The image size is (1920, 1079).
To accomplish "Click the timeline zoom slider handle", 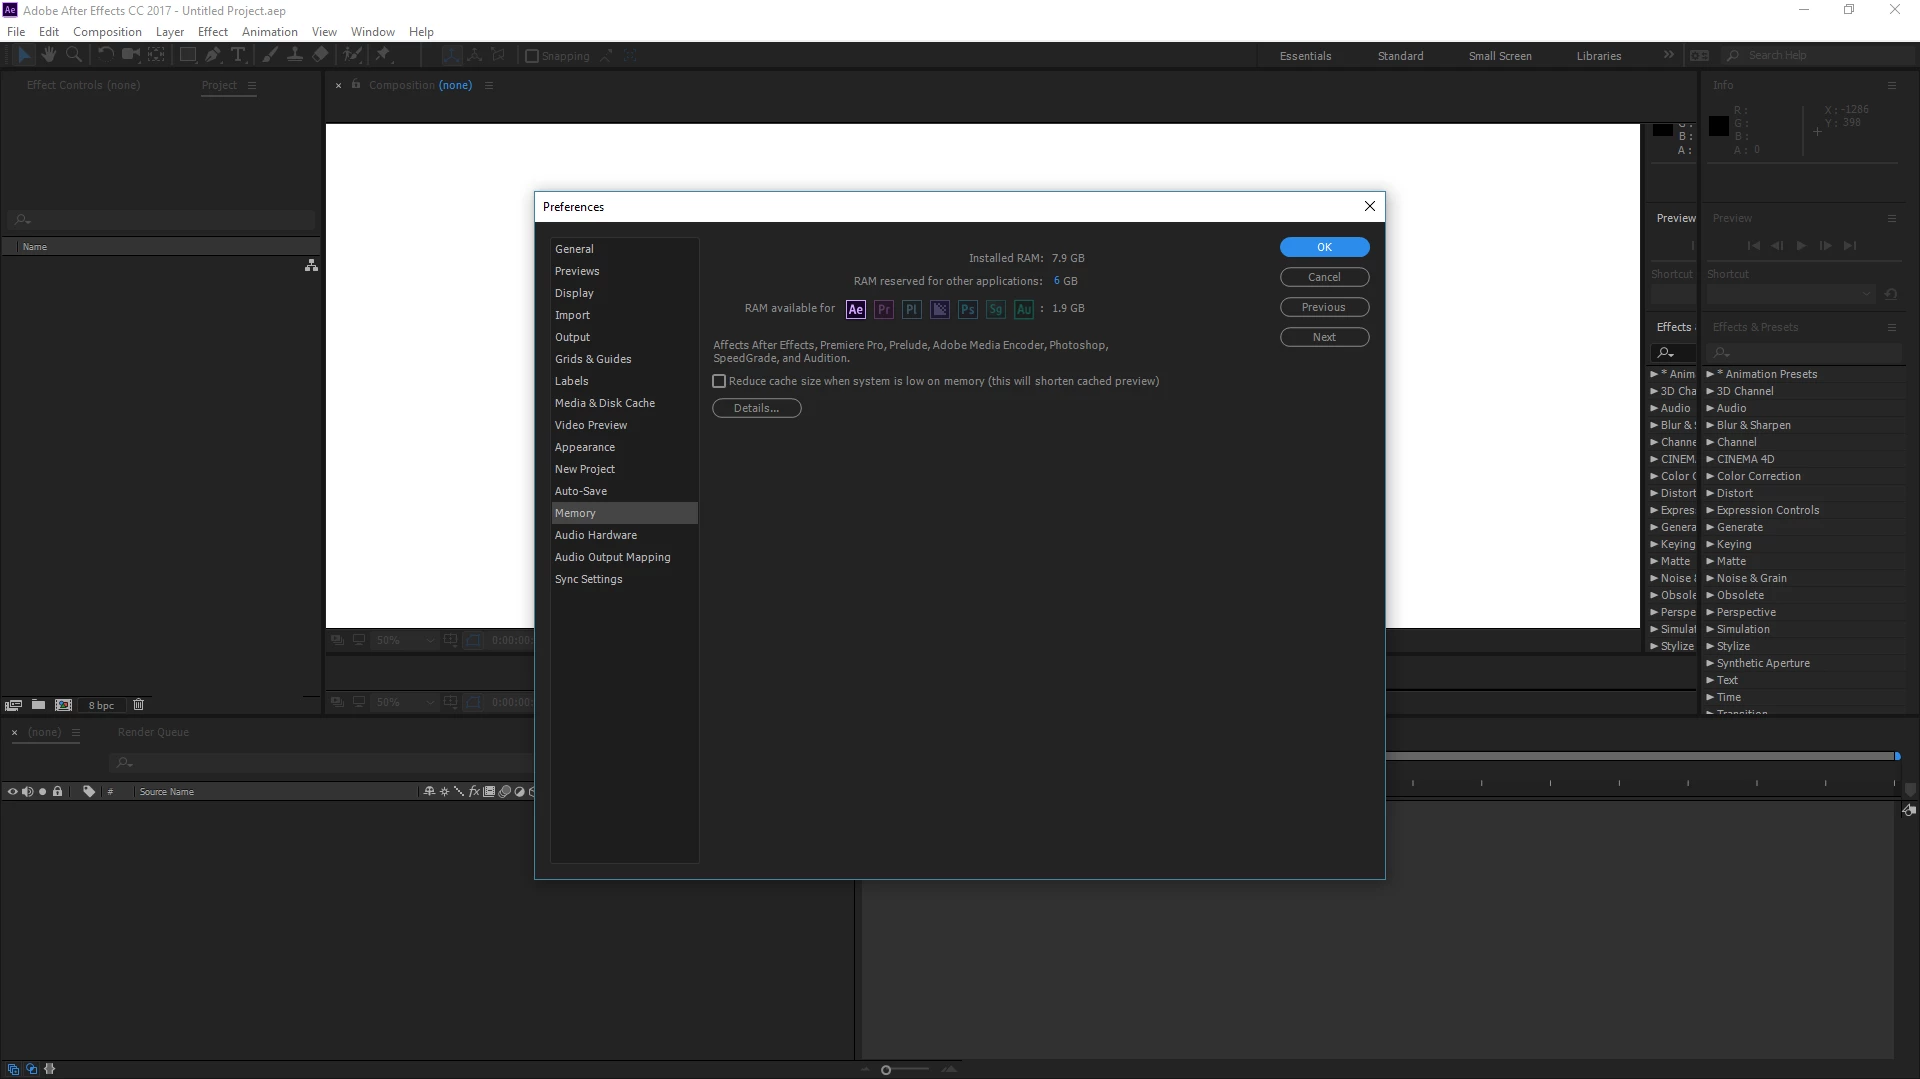I will tap(886, 1070).
